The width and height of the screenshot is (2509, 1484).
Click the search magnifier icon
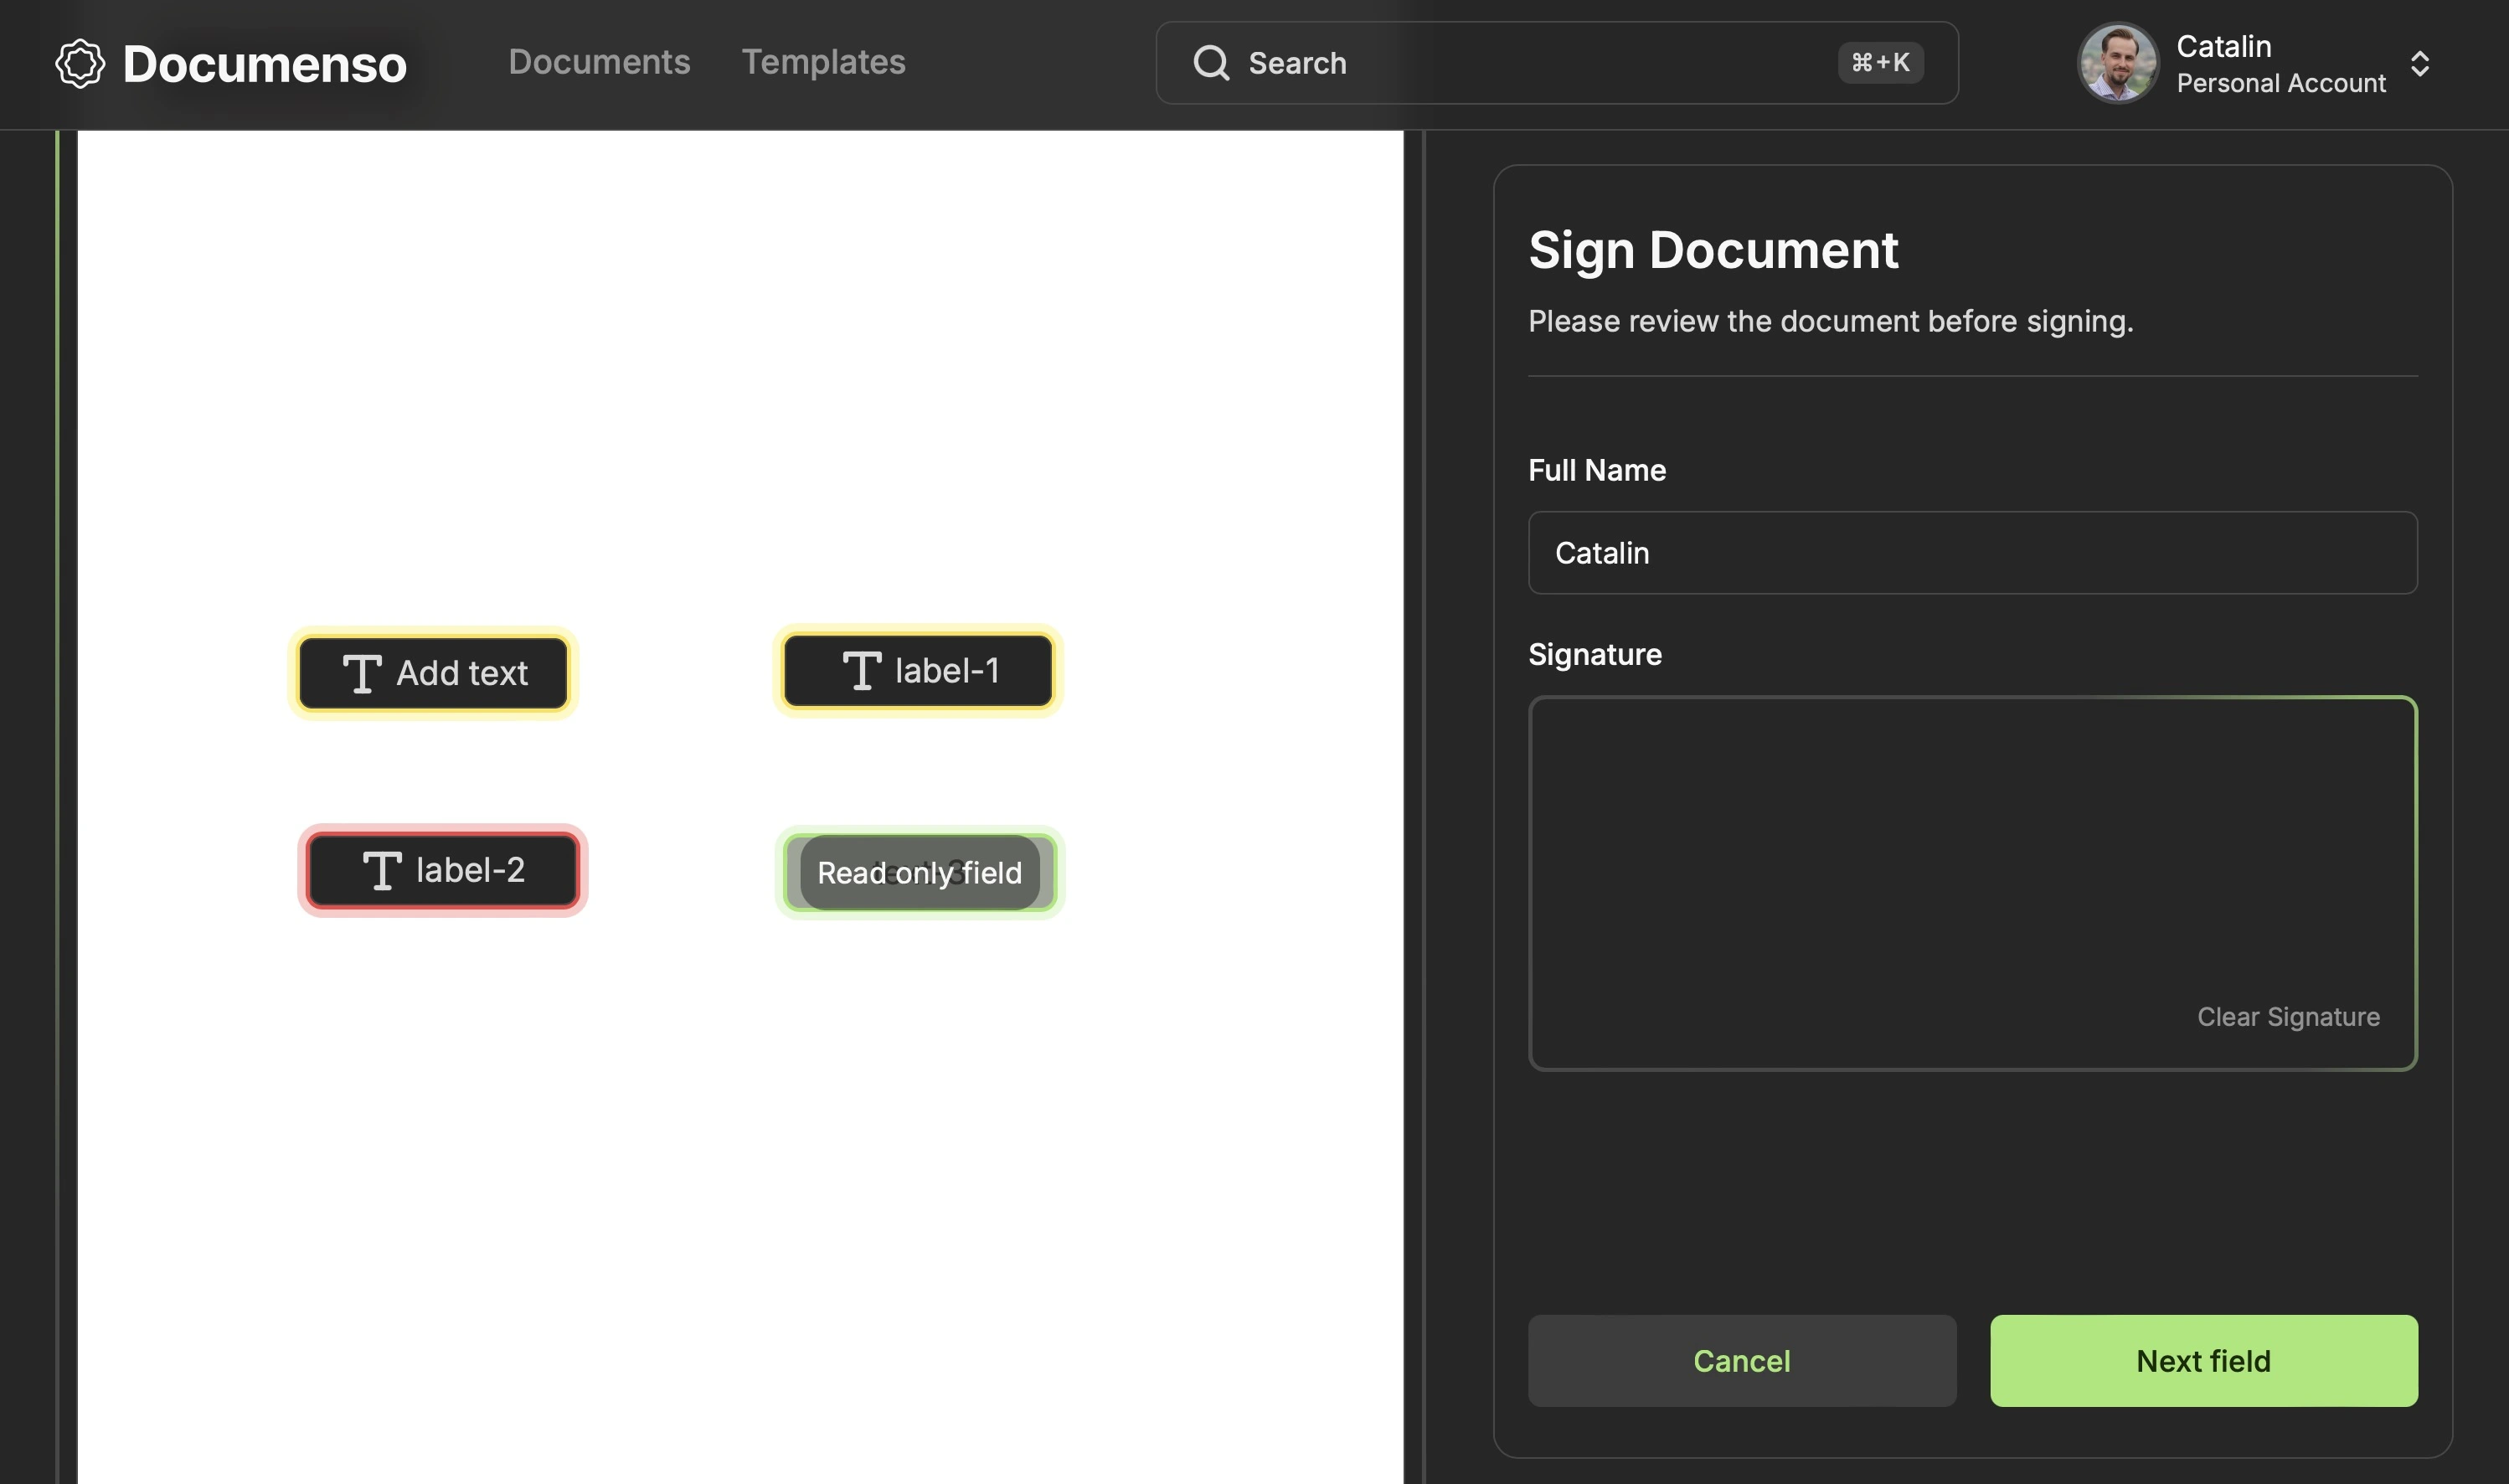point(1211,63)
